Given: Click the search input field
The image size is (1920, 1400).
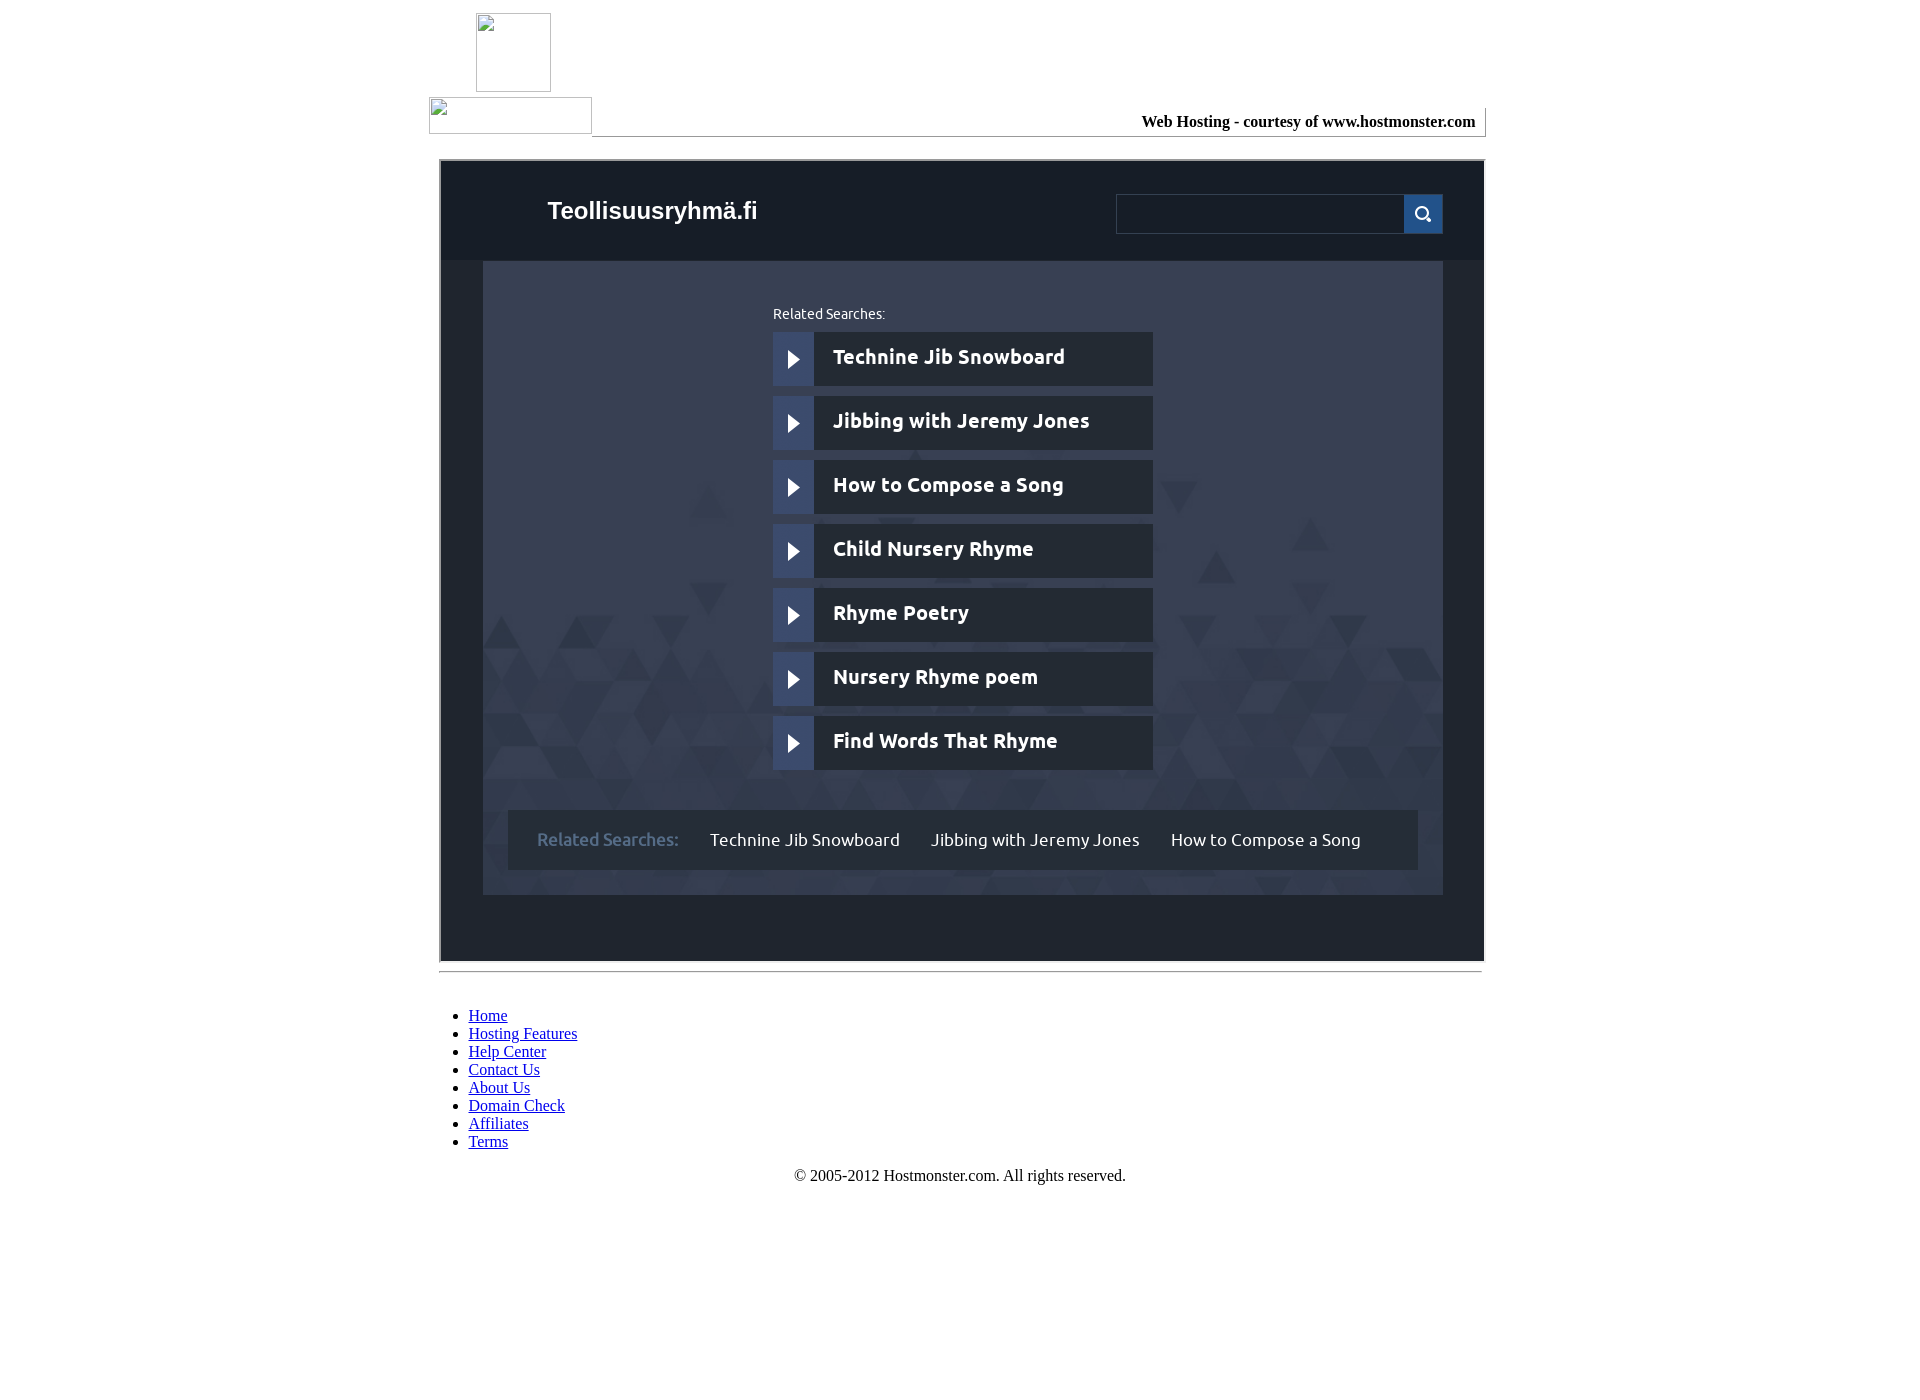Looking at the screenshot, I should pyautogui.click(x=1258, y=213).
